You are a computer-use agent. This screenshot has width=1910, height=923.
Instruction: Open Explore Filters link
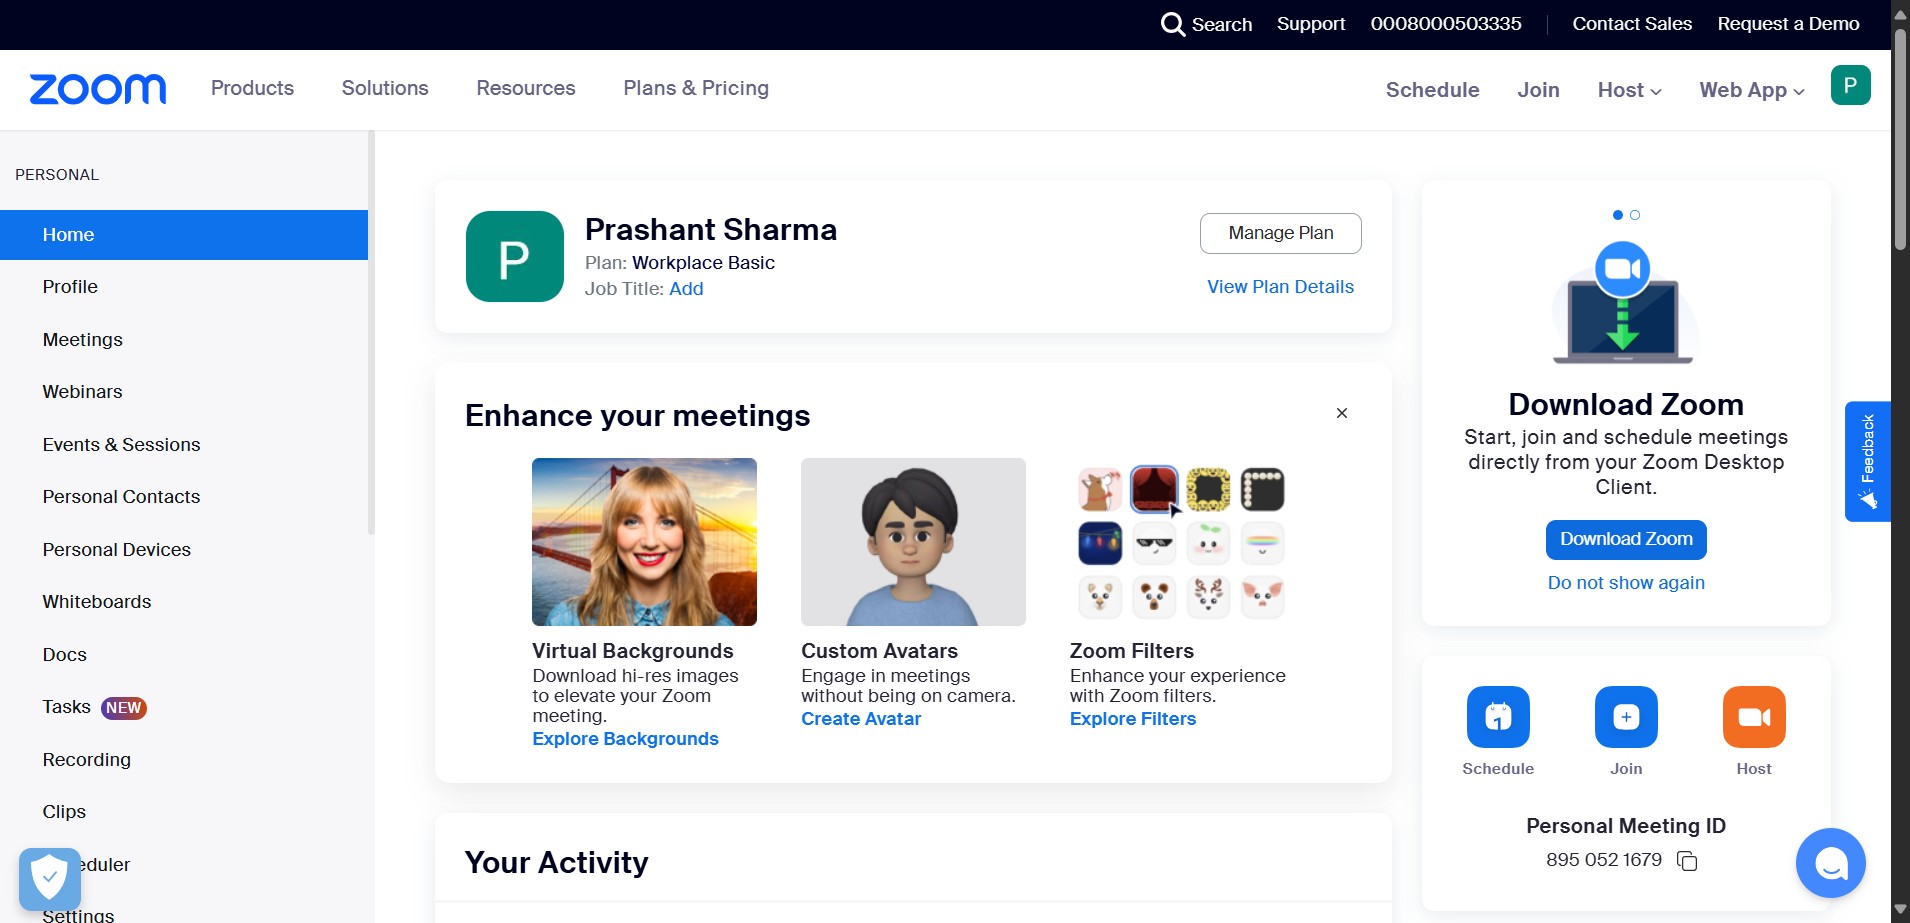tap(1133, 719)
